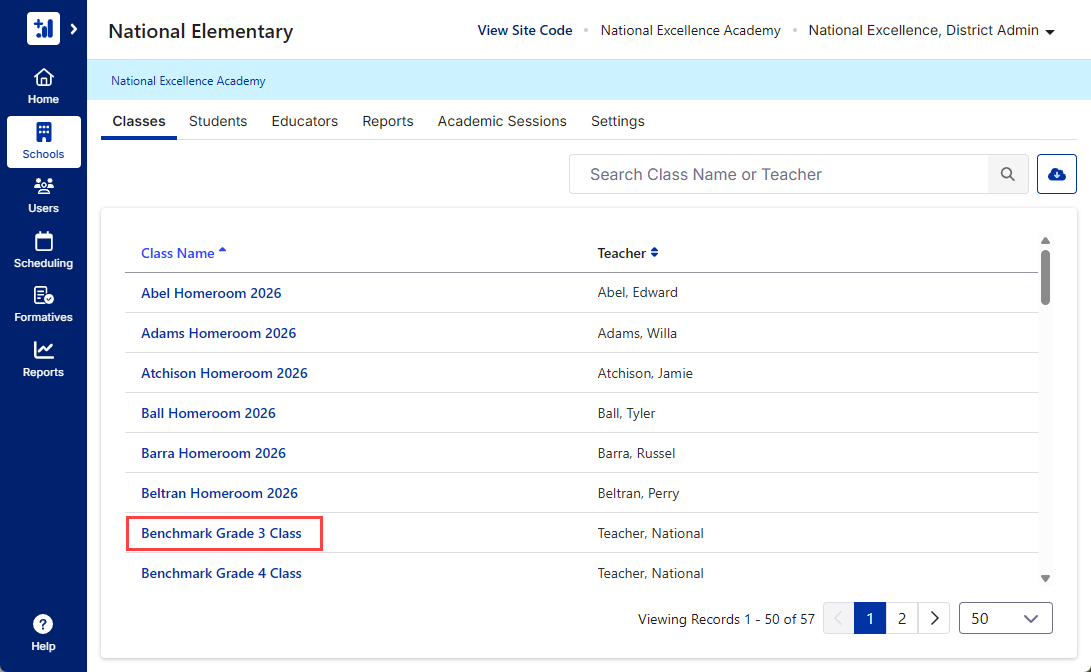
Task: Click Teacher, National in Grade 3 row
Action: pyautogui.click(x=651, y=534)
